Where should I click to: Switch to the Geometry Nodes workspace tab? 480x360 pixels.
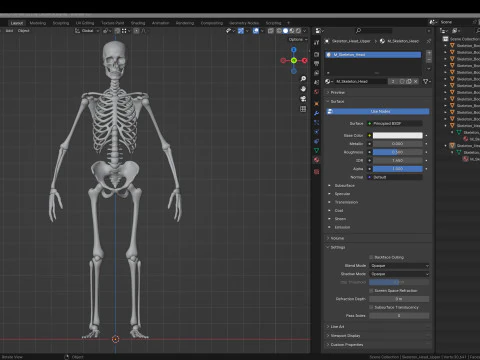[244, 23]
